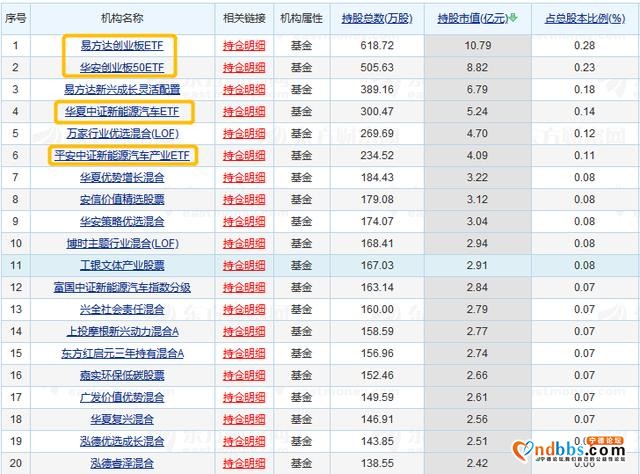View 持仓明细 for row 5 万家行业优选
640x474 pixels.
[x=244, y=134]
